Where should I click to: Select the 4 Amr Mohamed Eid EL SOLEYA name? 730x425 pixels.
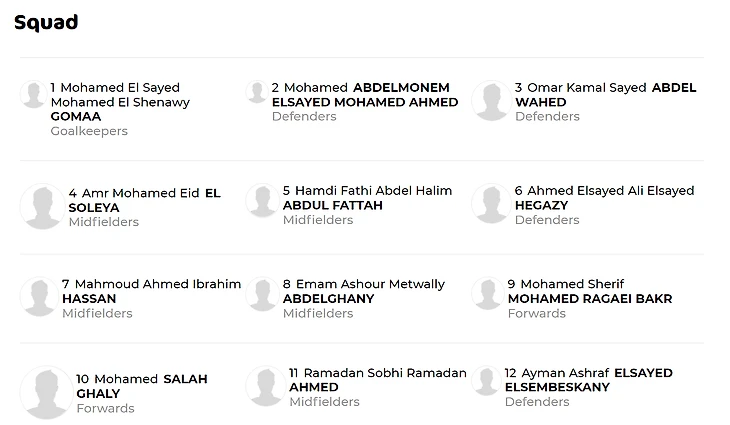coord(144,200)
